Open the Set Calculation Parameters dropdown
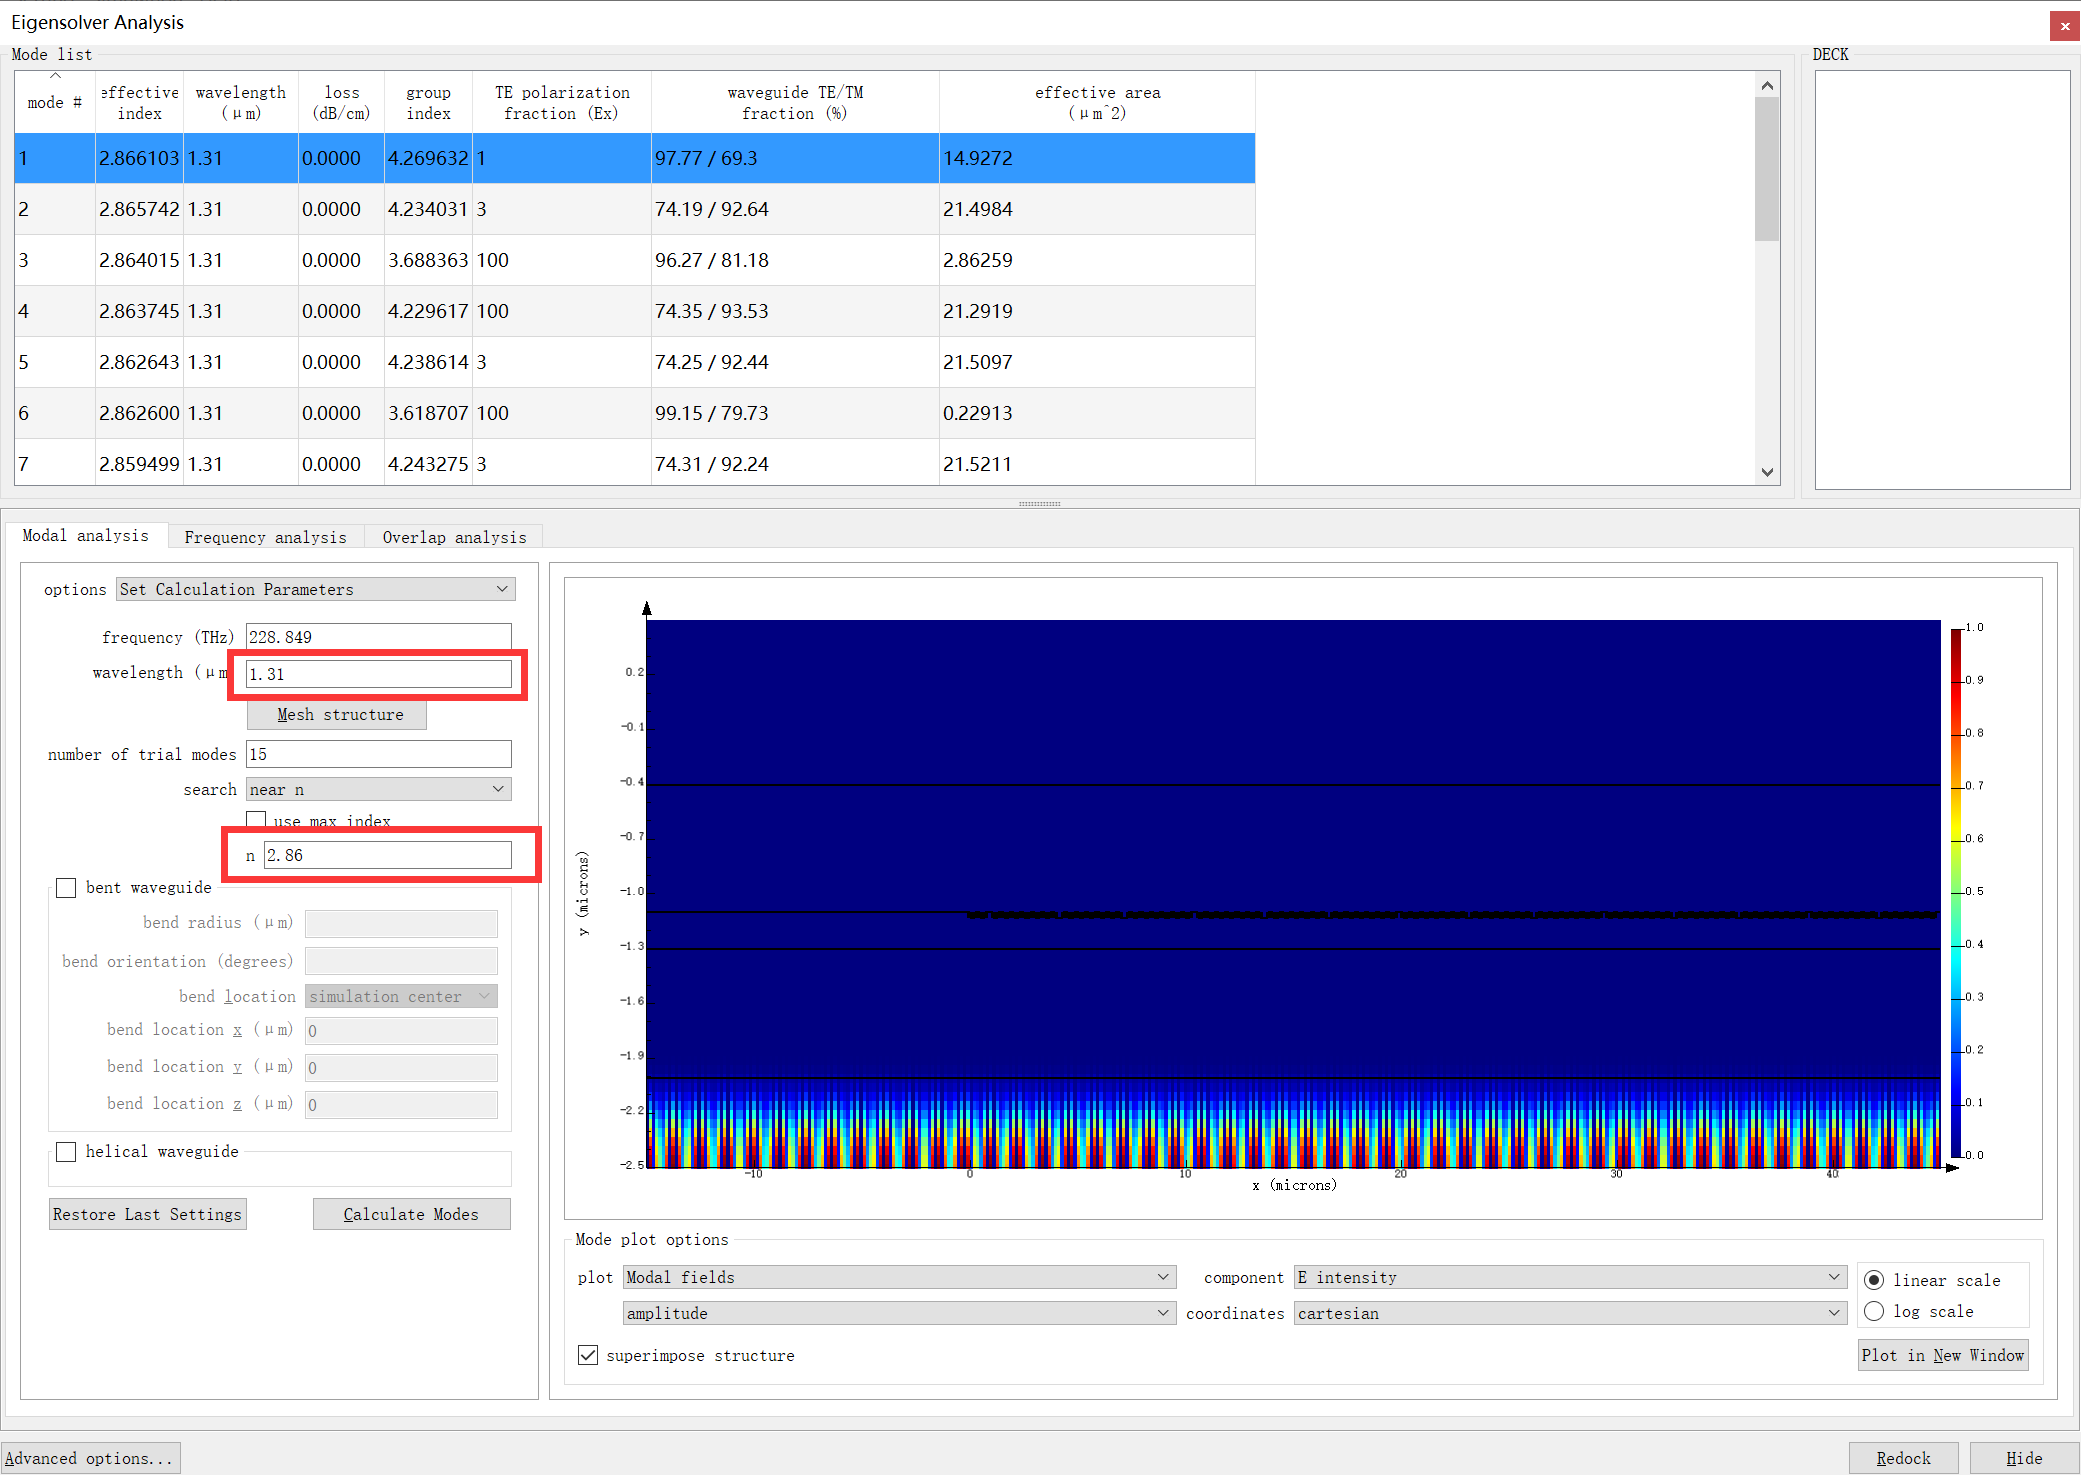 click(315, 589)
